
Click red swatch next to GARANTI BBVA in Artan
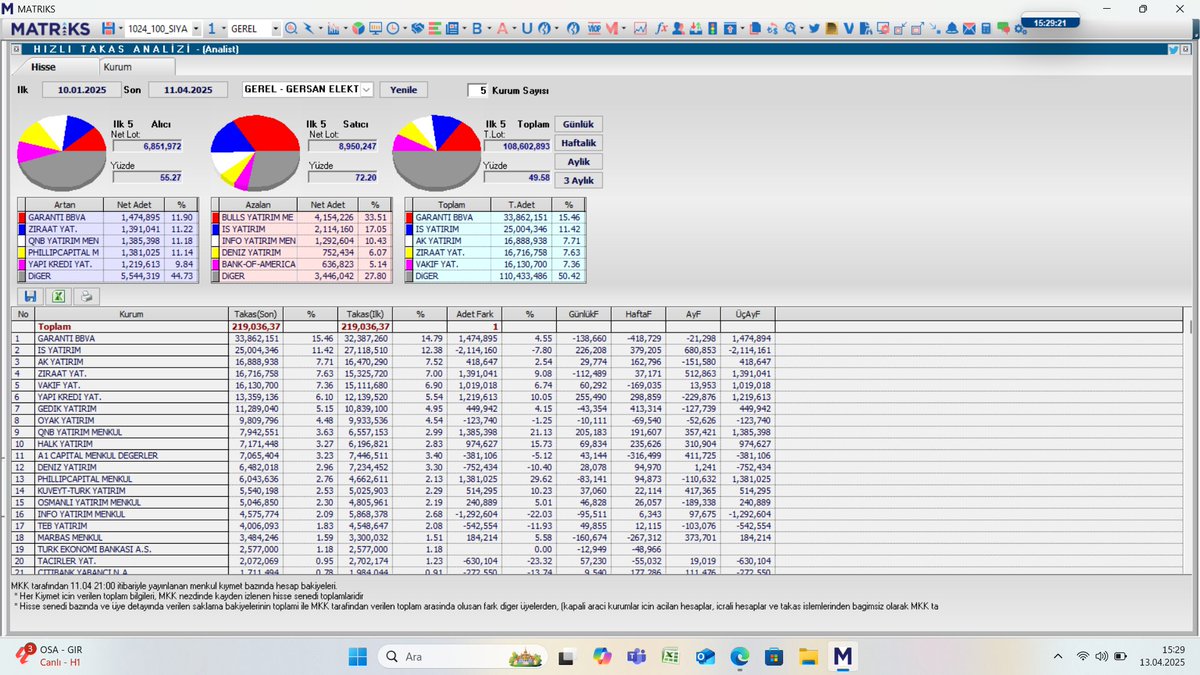tap(23, 216)
